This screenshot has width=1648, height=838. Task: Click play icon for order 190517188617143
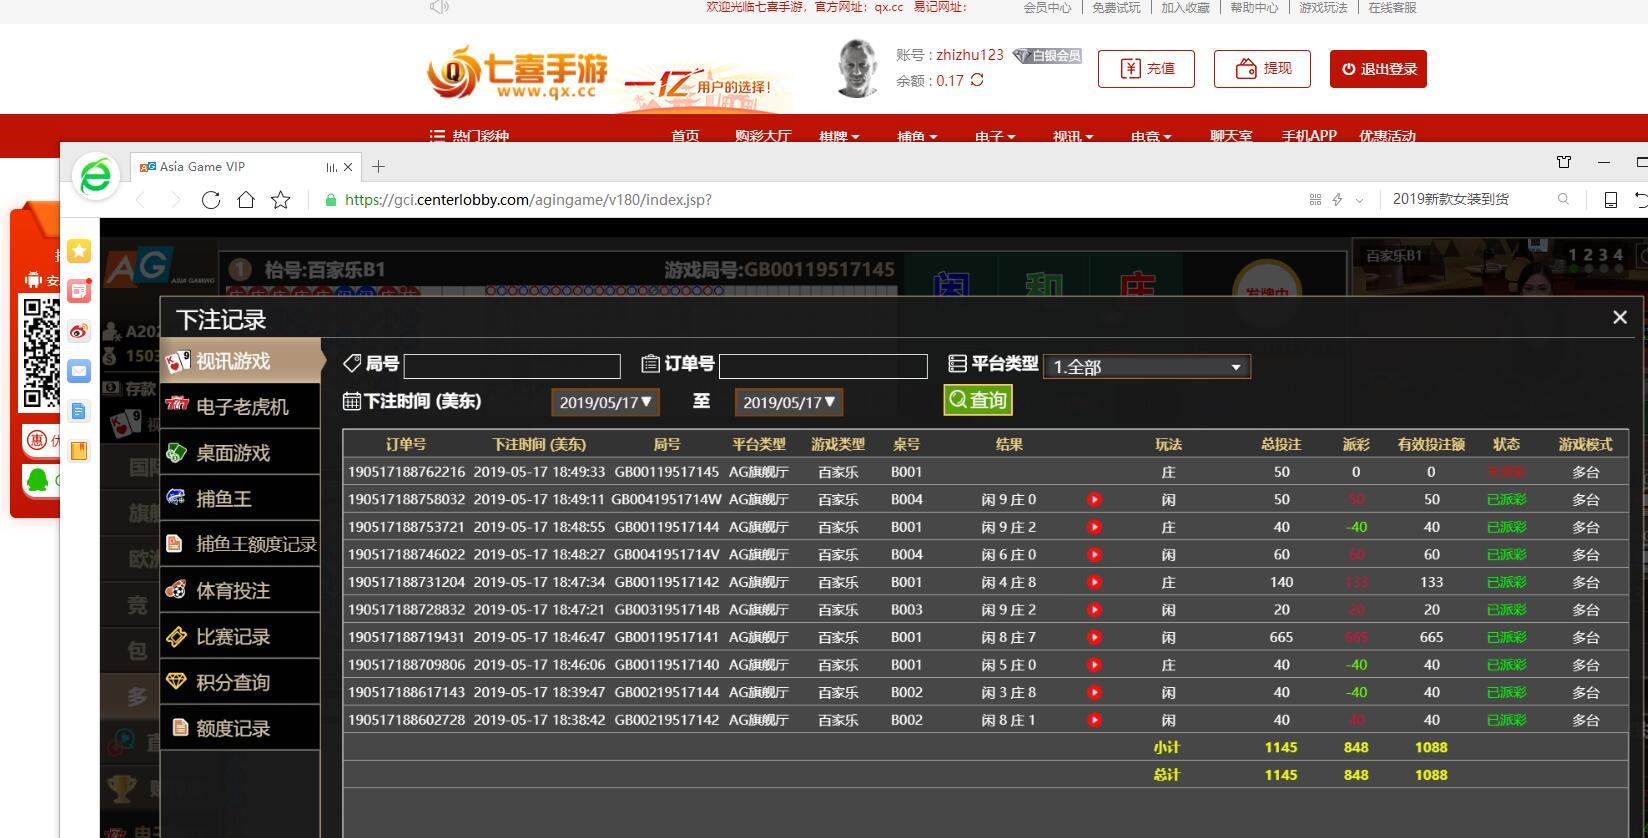pos(1094,692)
